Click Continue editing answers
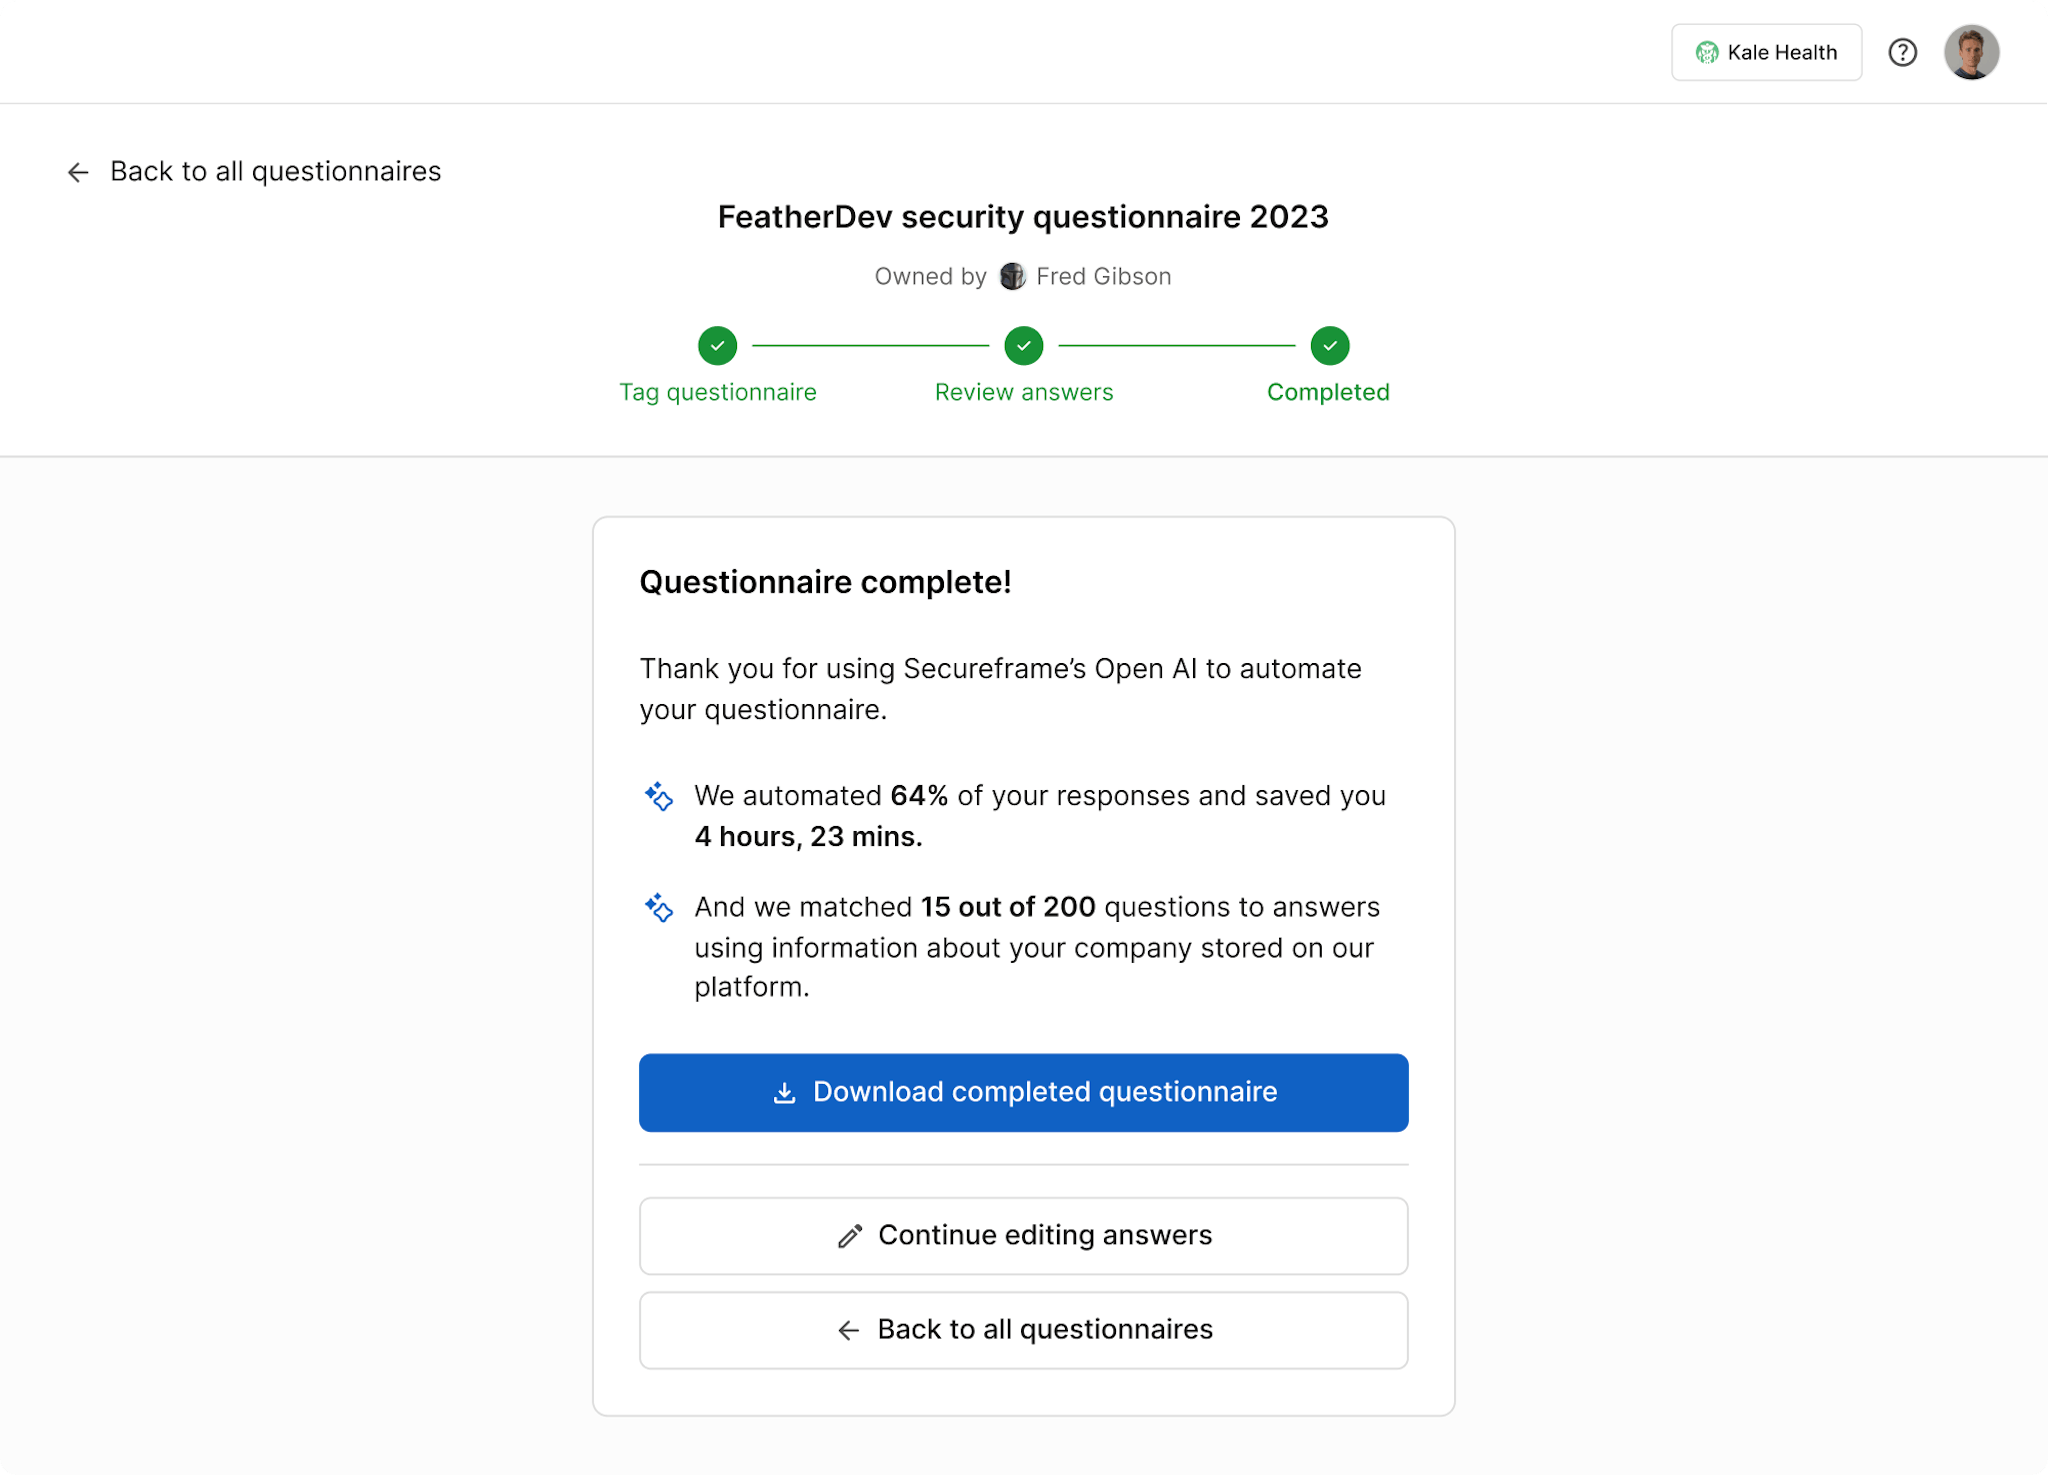This screenshot has height=1475, width=2048. 1023,1235
